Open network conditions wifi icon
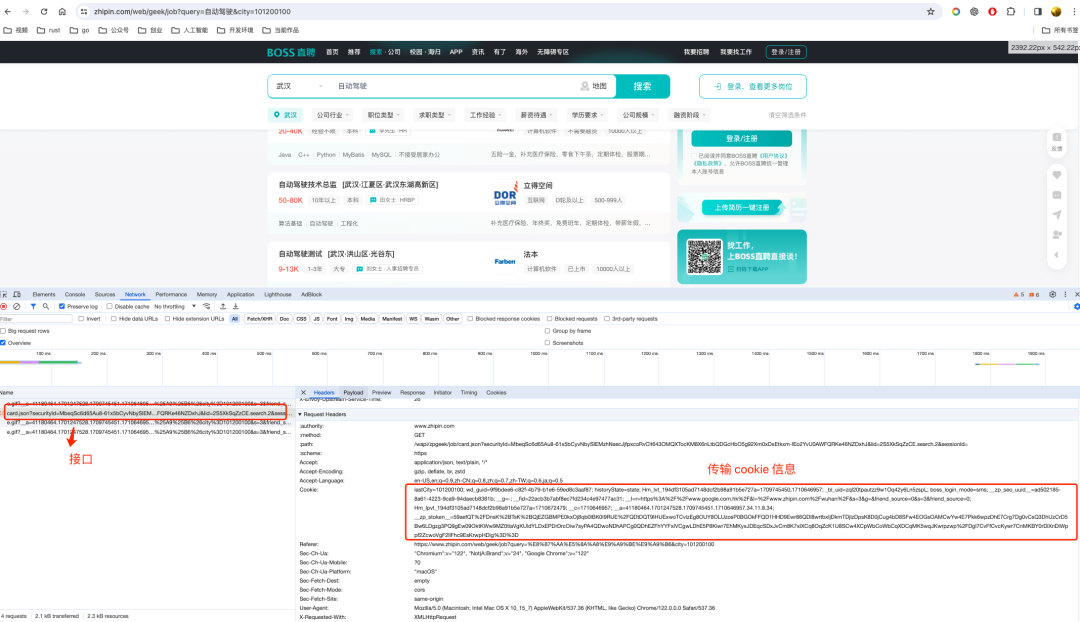This screenshot has height=622, width=1080. click(x=207, y=307)
